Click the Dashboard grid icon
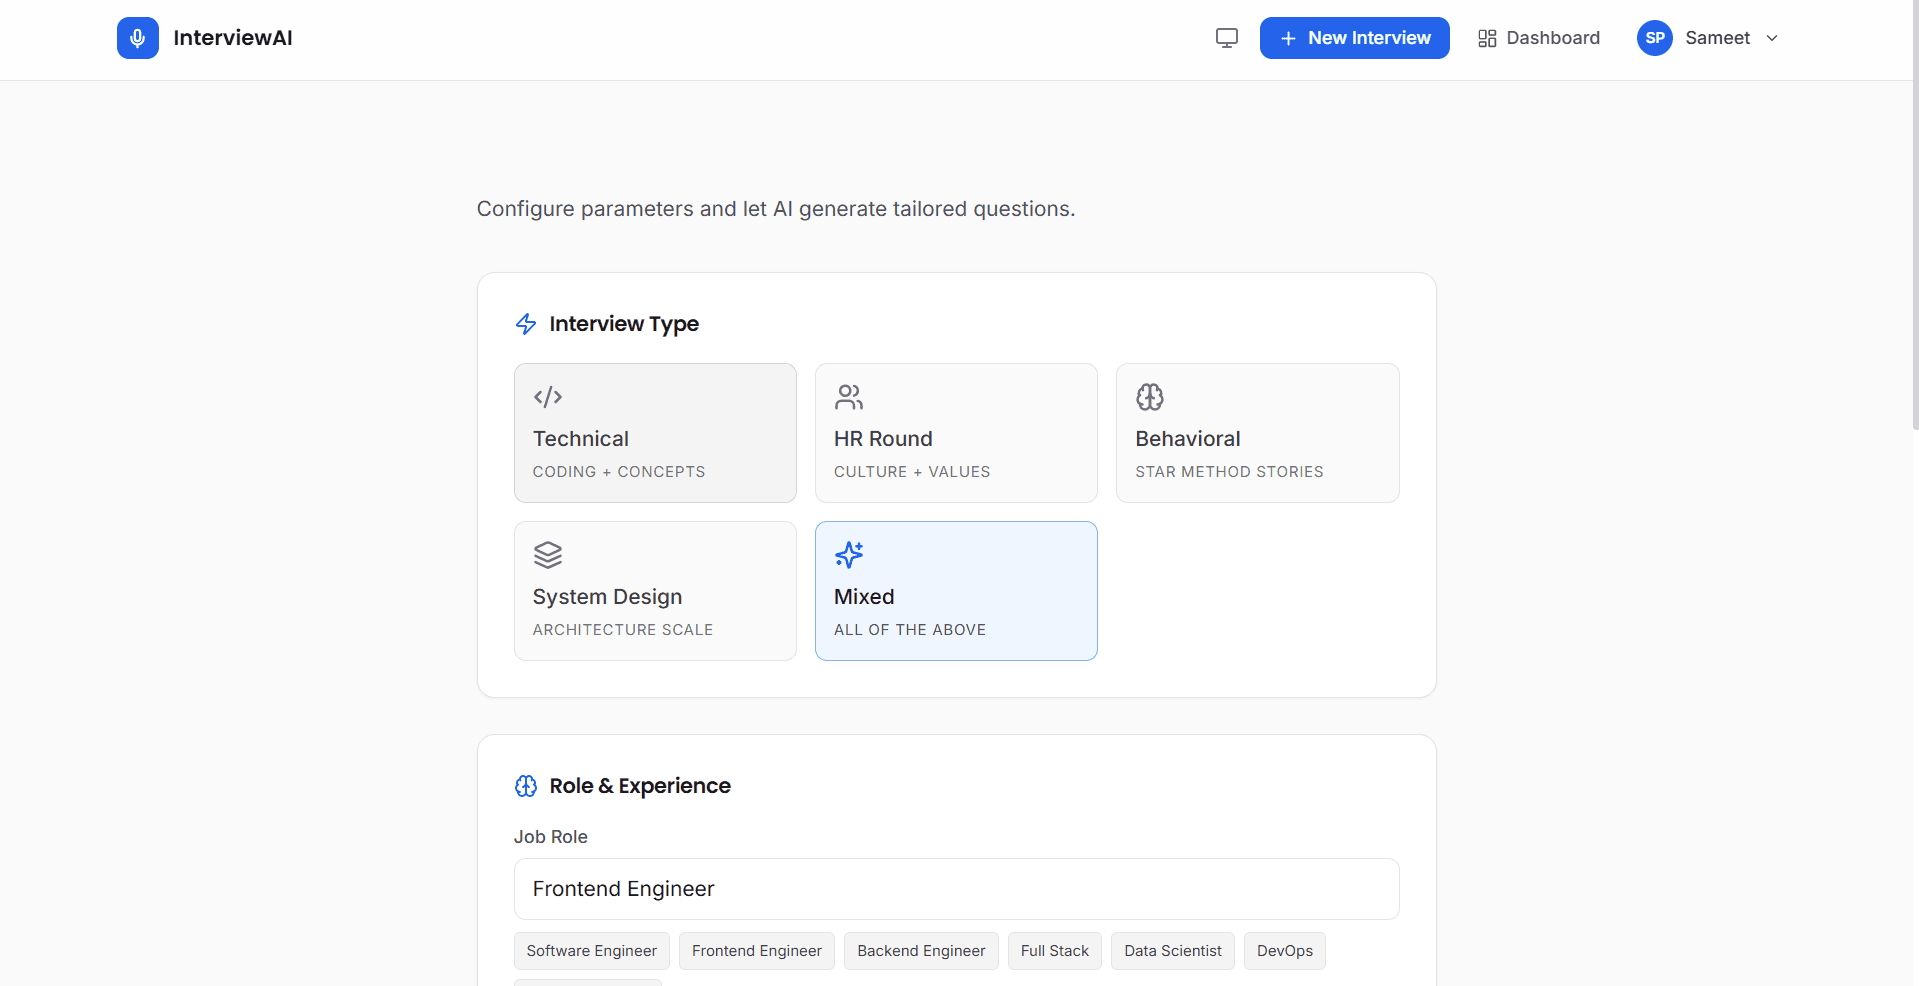This screenshot has width=1919, height=986. click(x=1487, y=38)
